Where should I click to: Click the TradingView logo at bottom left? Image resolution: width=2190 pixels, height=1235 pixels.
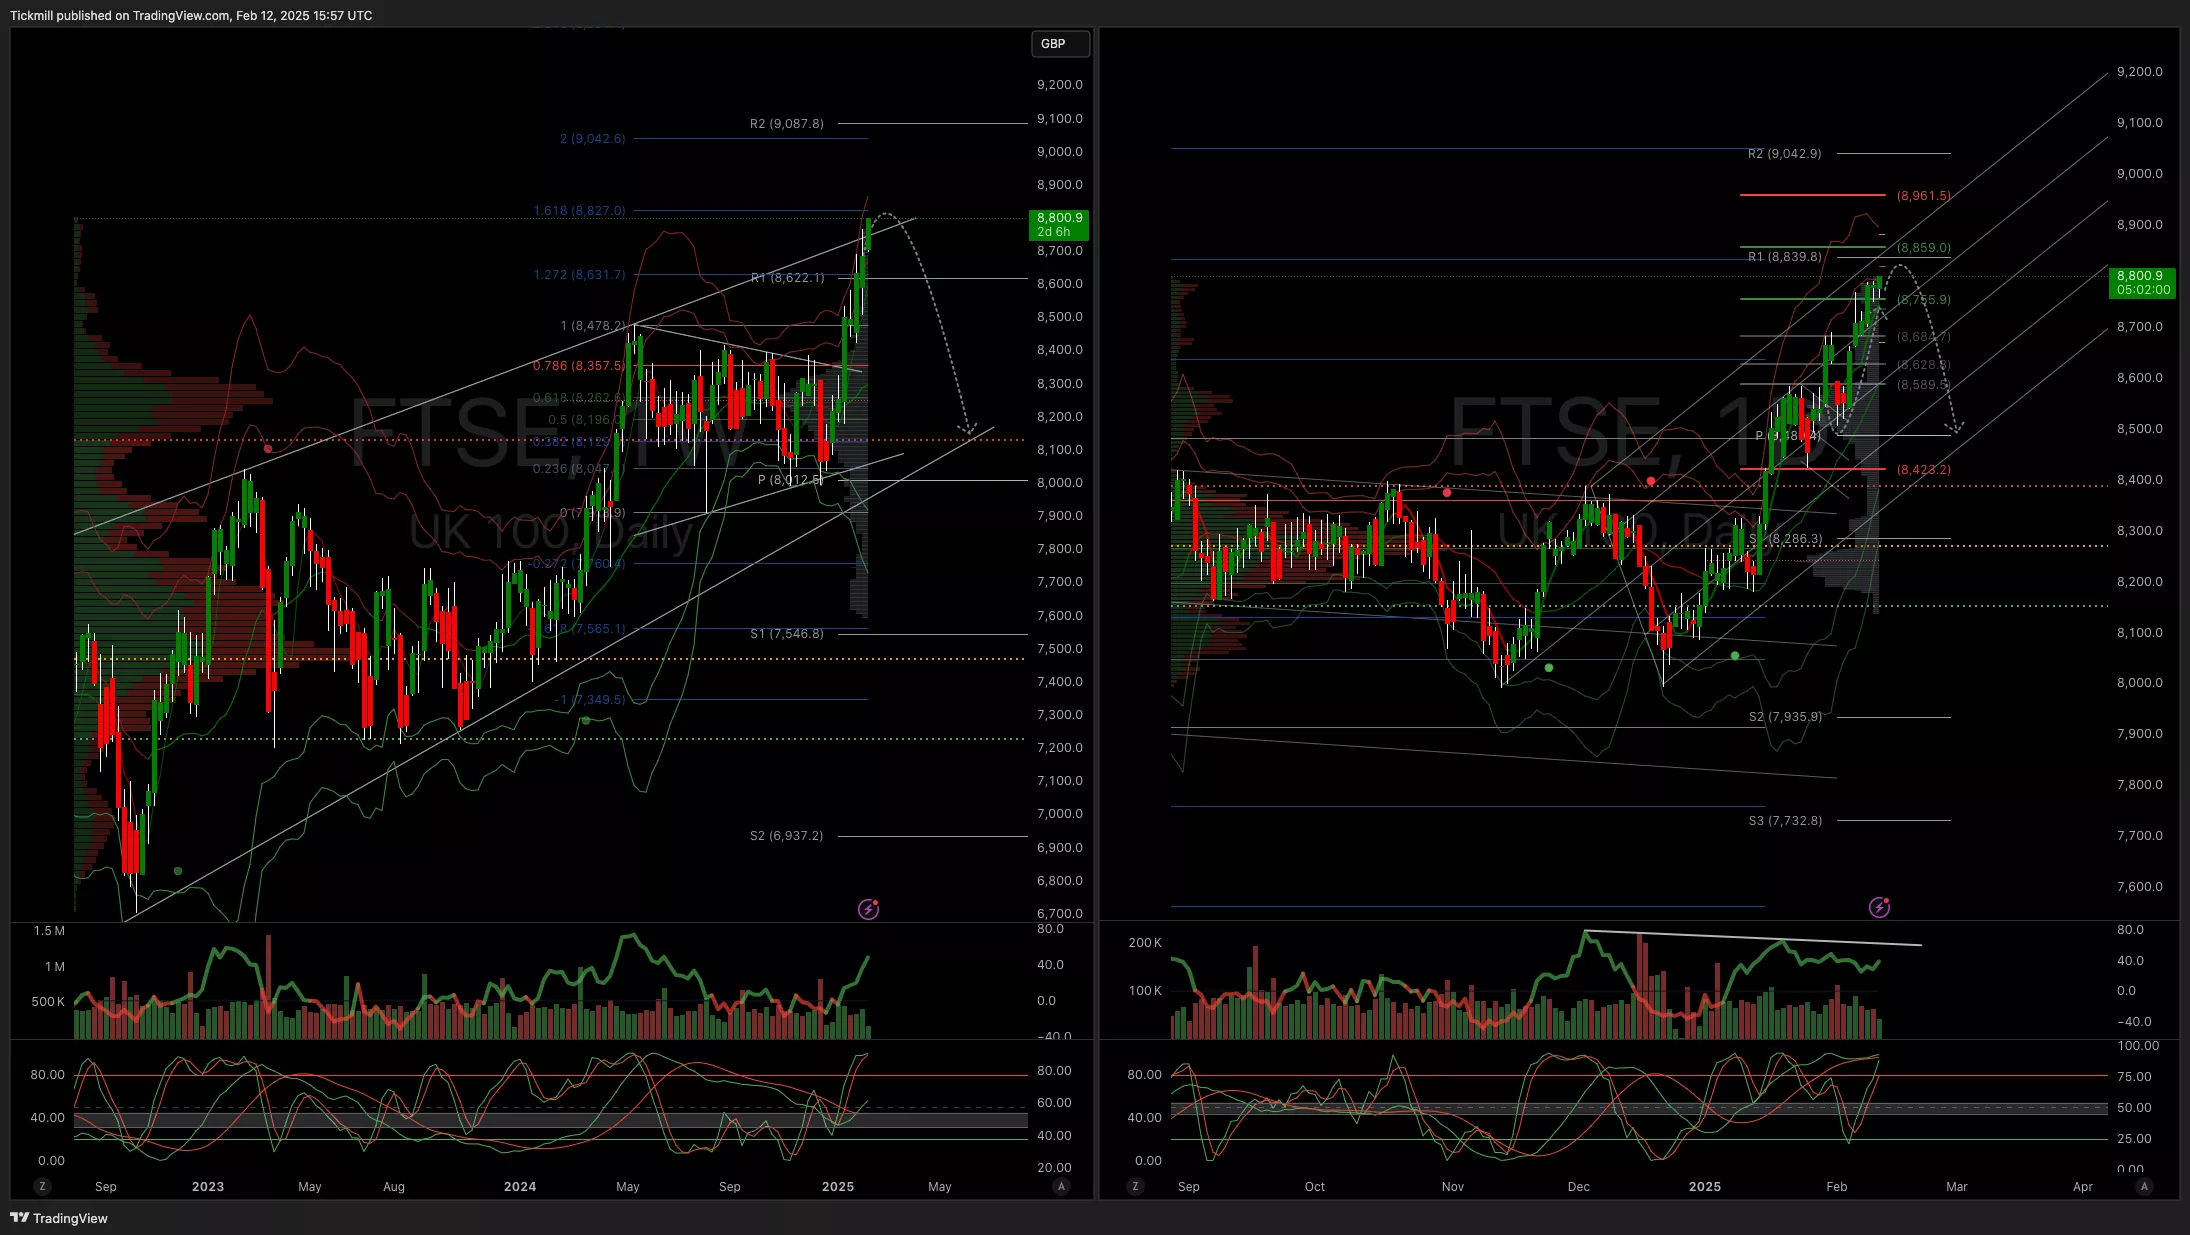tap(19, 1218)
